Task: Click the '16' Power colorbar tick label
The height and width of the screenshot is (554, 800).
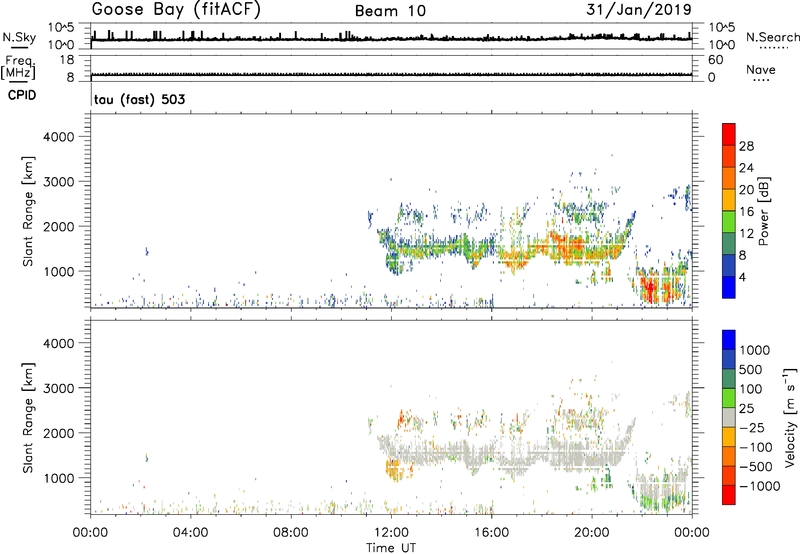Action: click(746, 212)
